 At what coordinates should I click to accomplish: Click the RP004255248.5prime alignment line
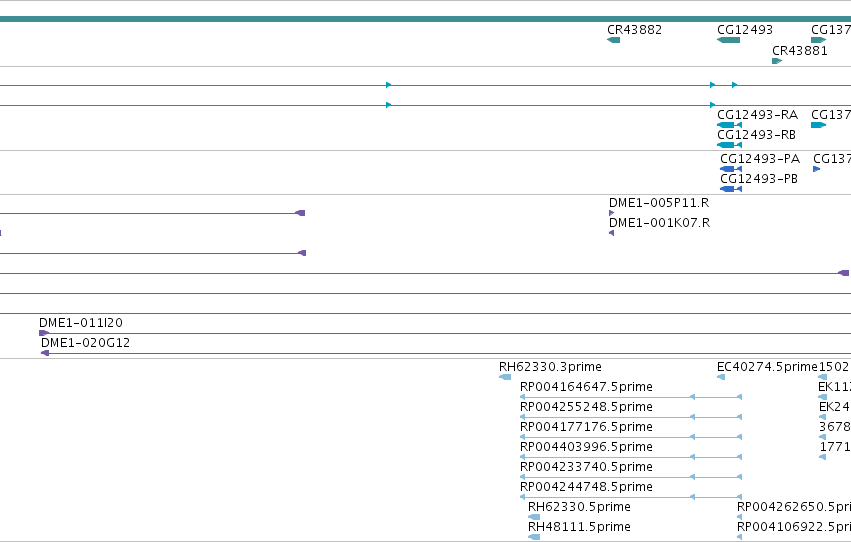click(x=631, y=417)
